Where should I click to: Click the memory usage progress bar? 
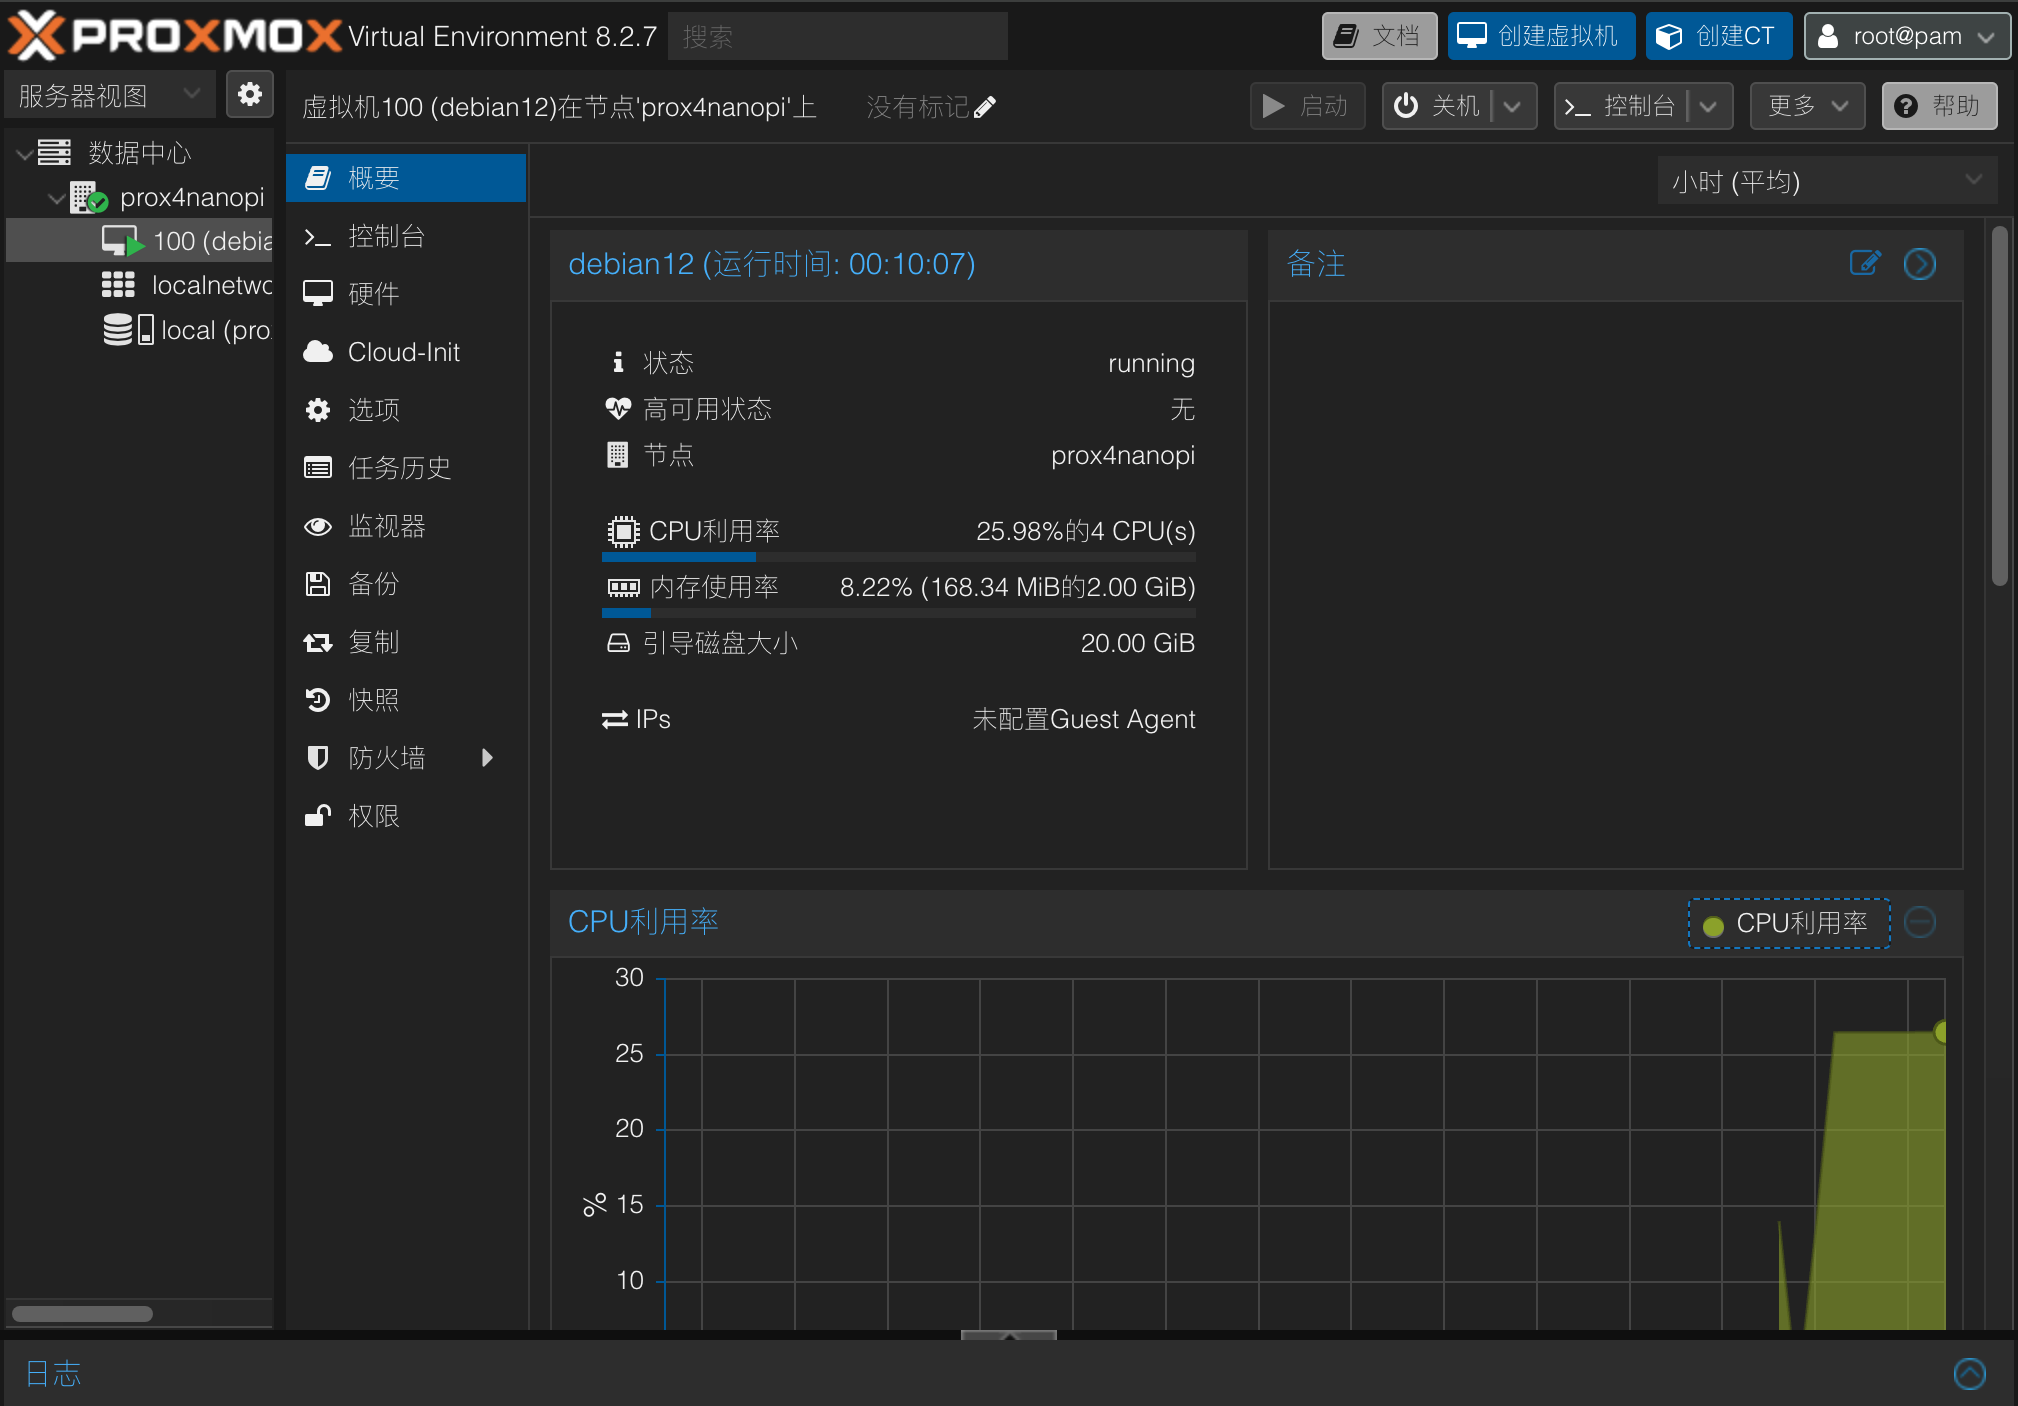[x=899, y=612]
